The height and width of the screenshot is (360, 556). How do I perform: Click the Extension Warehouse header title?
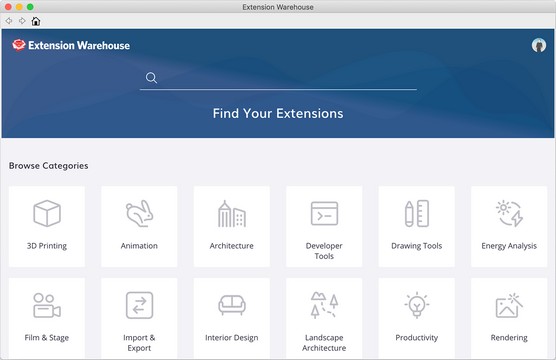[x=79, y=45]
